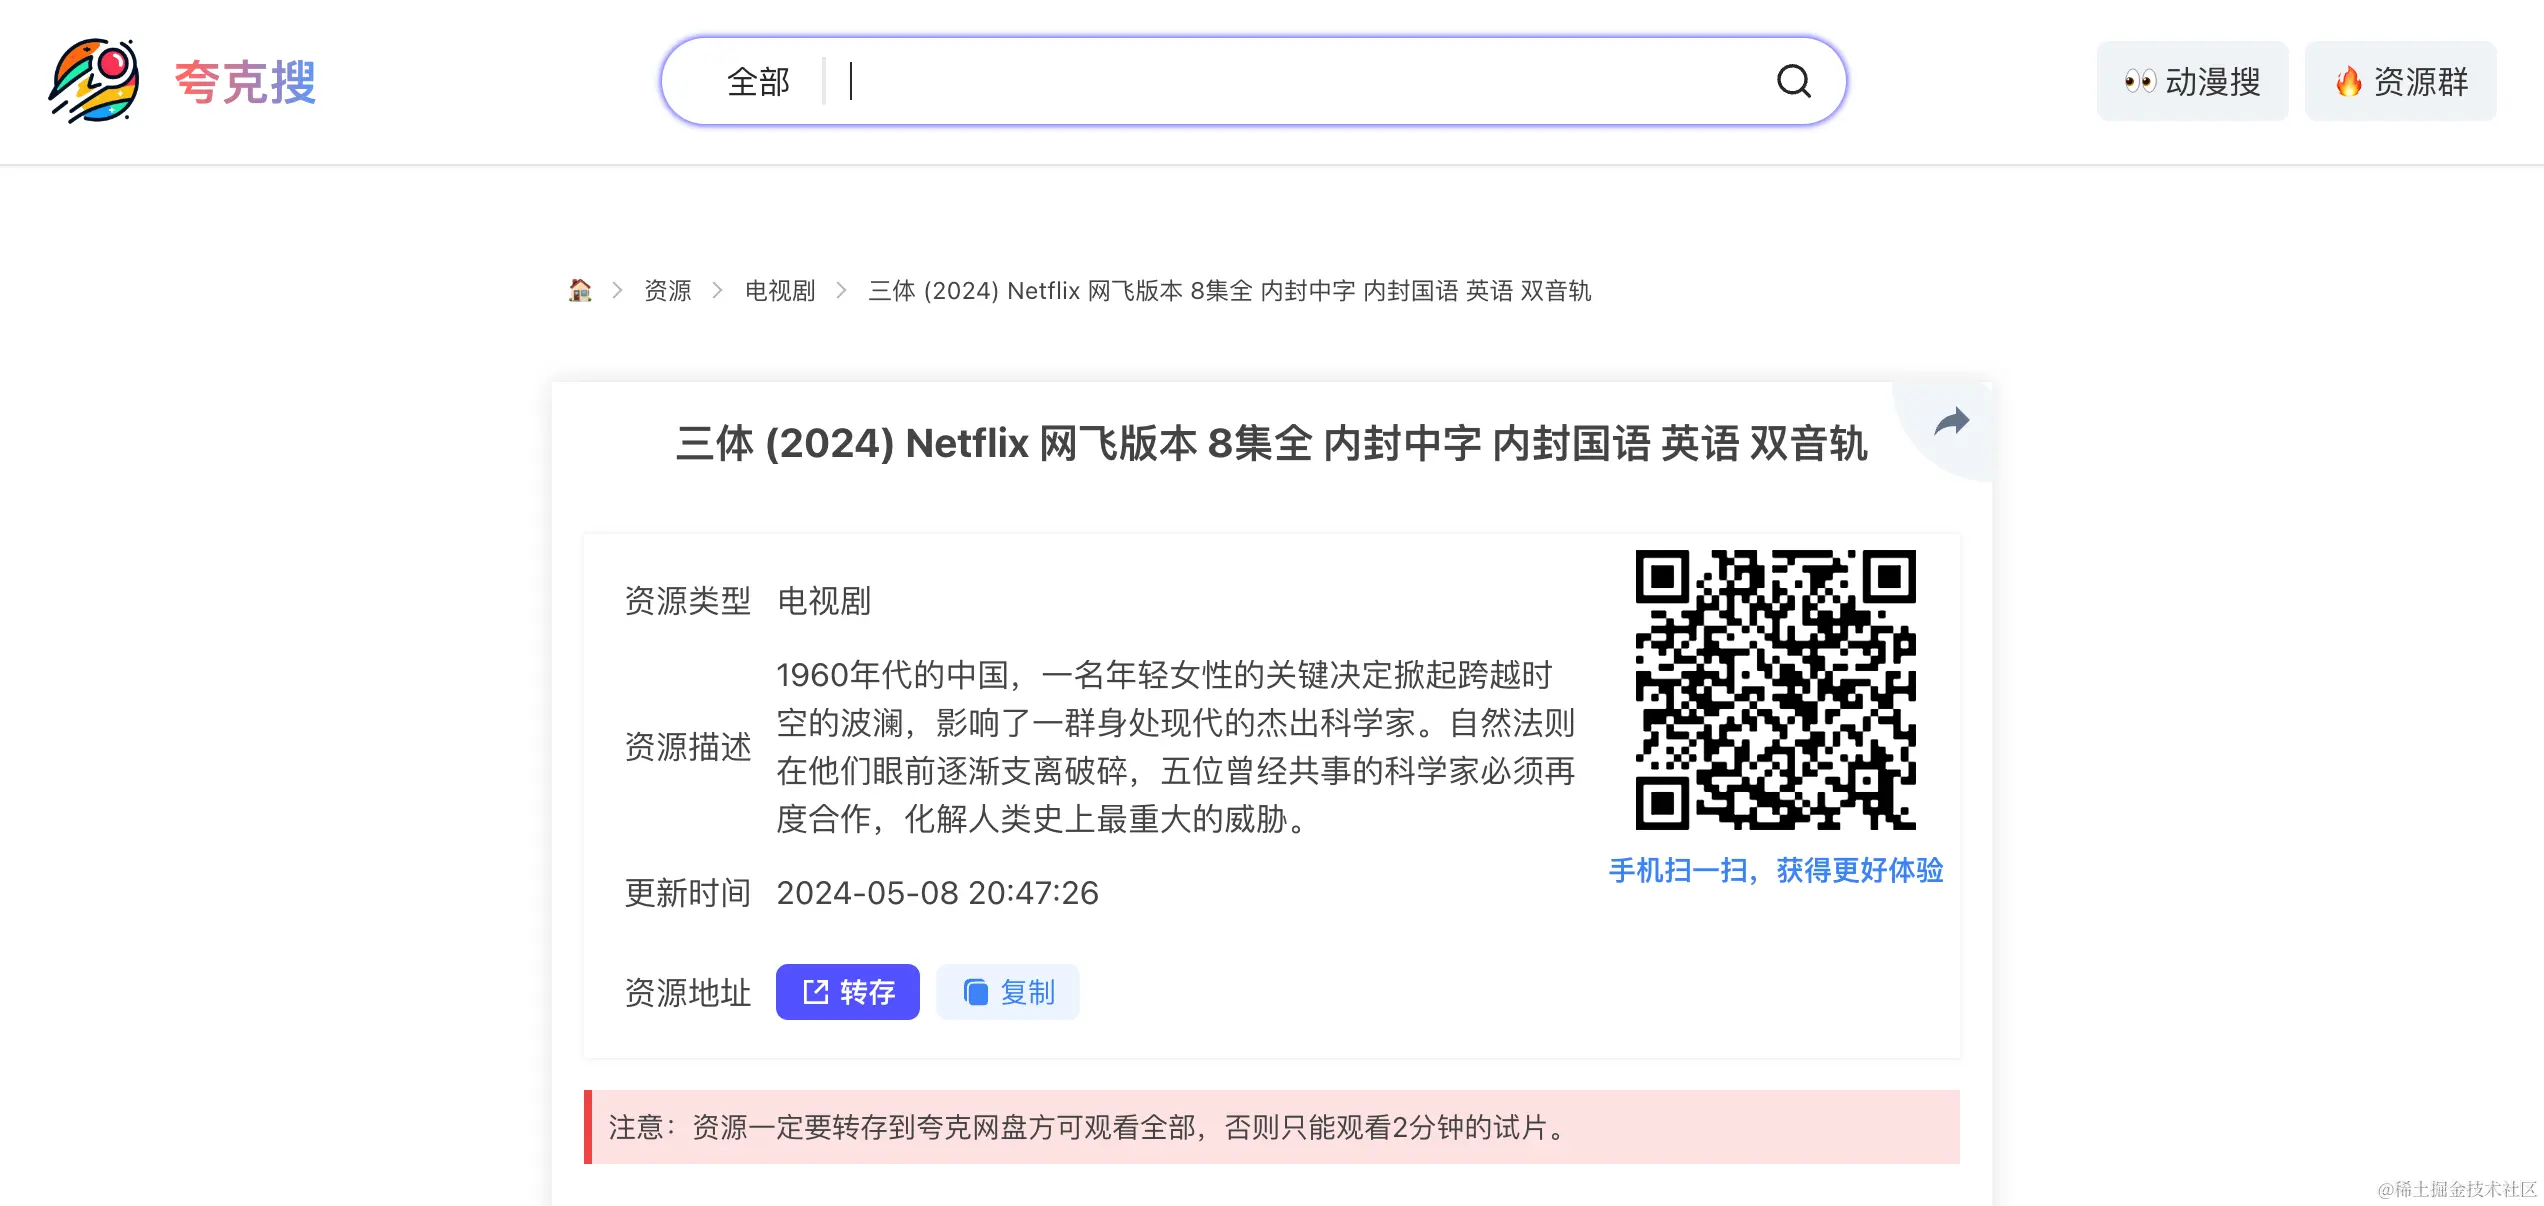Go home via the house breadcrumb icon

point(580,290)
